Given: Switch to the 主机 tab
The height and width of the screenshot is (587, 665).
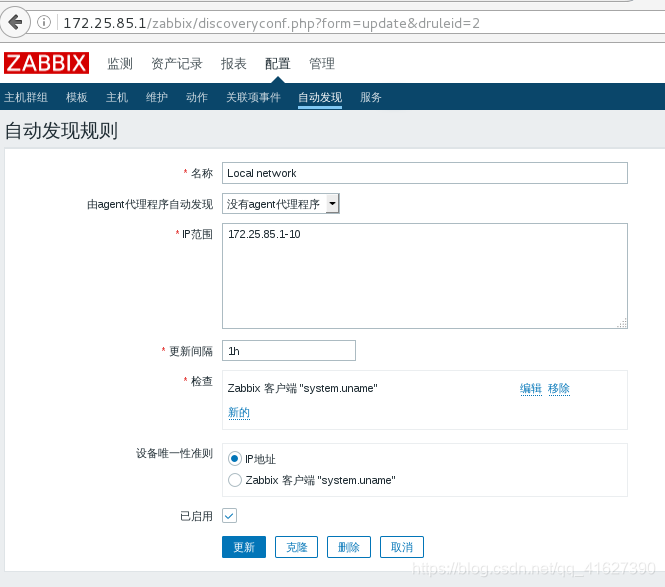Looking at the screenshot, I should (x=117, y=97).
